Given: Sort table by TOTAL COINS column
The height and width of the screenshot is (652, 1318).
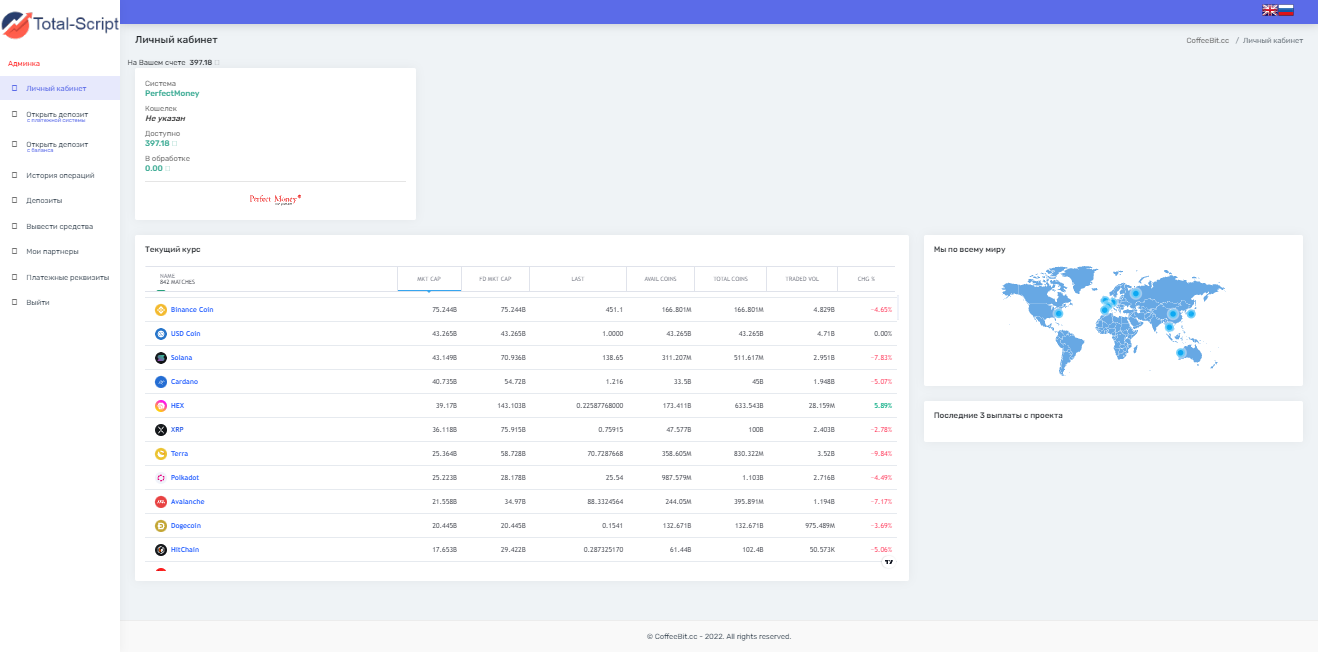Looking at the screenshot, I should pos(731,279).
